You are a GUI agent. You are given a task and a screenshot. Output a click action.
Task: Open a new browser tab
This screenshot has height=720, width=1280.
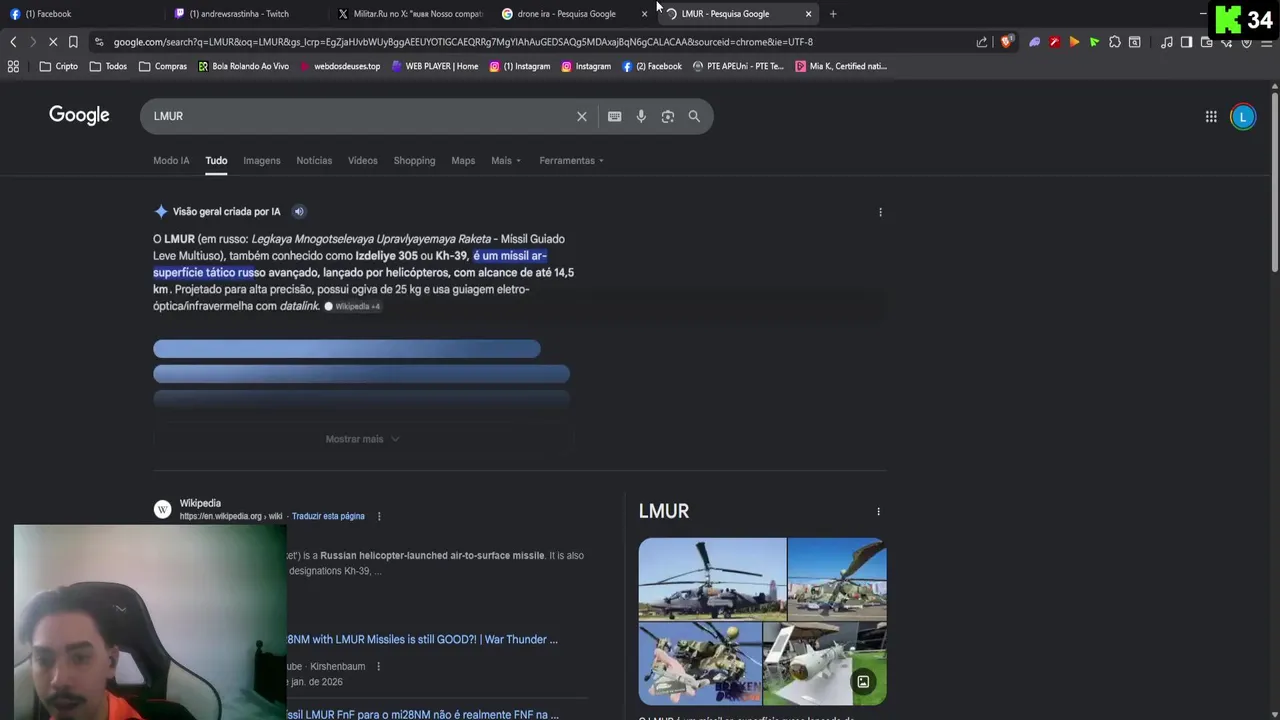833,14
